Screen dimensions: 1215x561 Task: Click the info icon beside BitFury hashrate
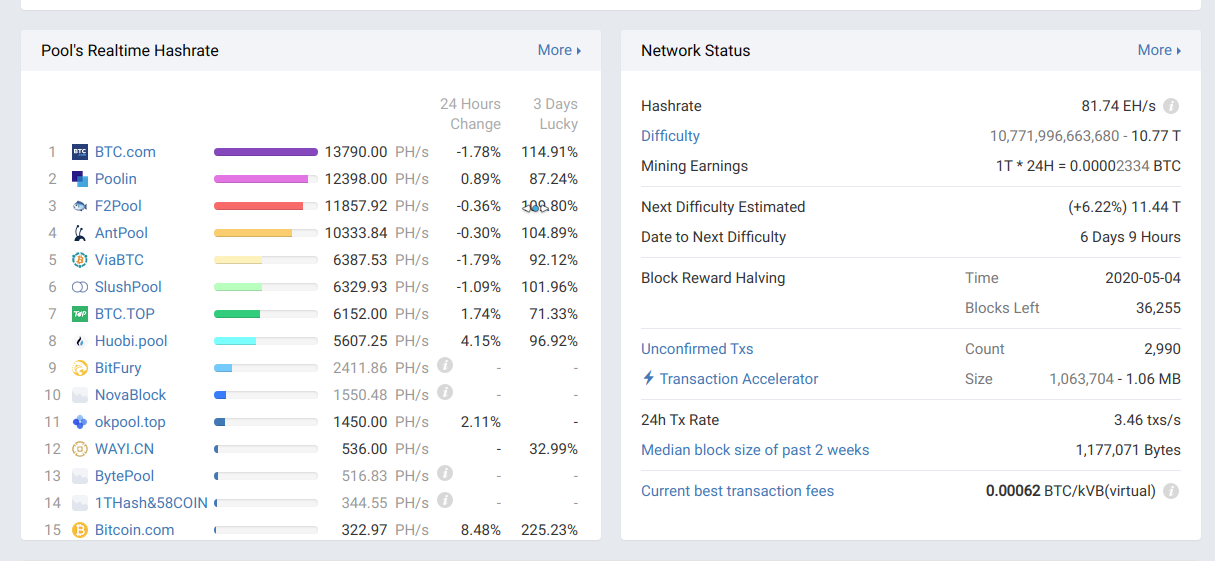tap(445, 365)
